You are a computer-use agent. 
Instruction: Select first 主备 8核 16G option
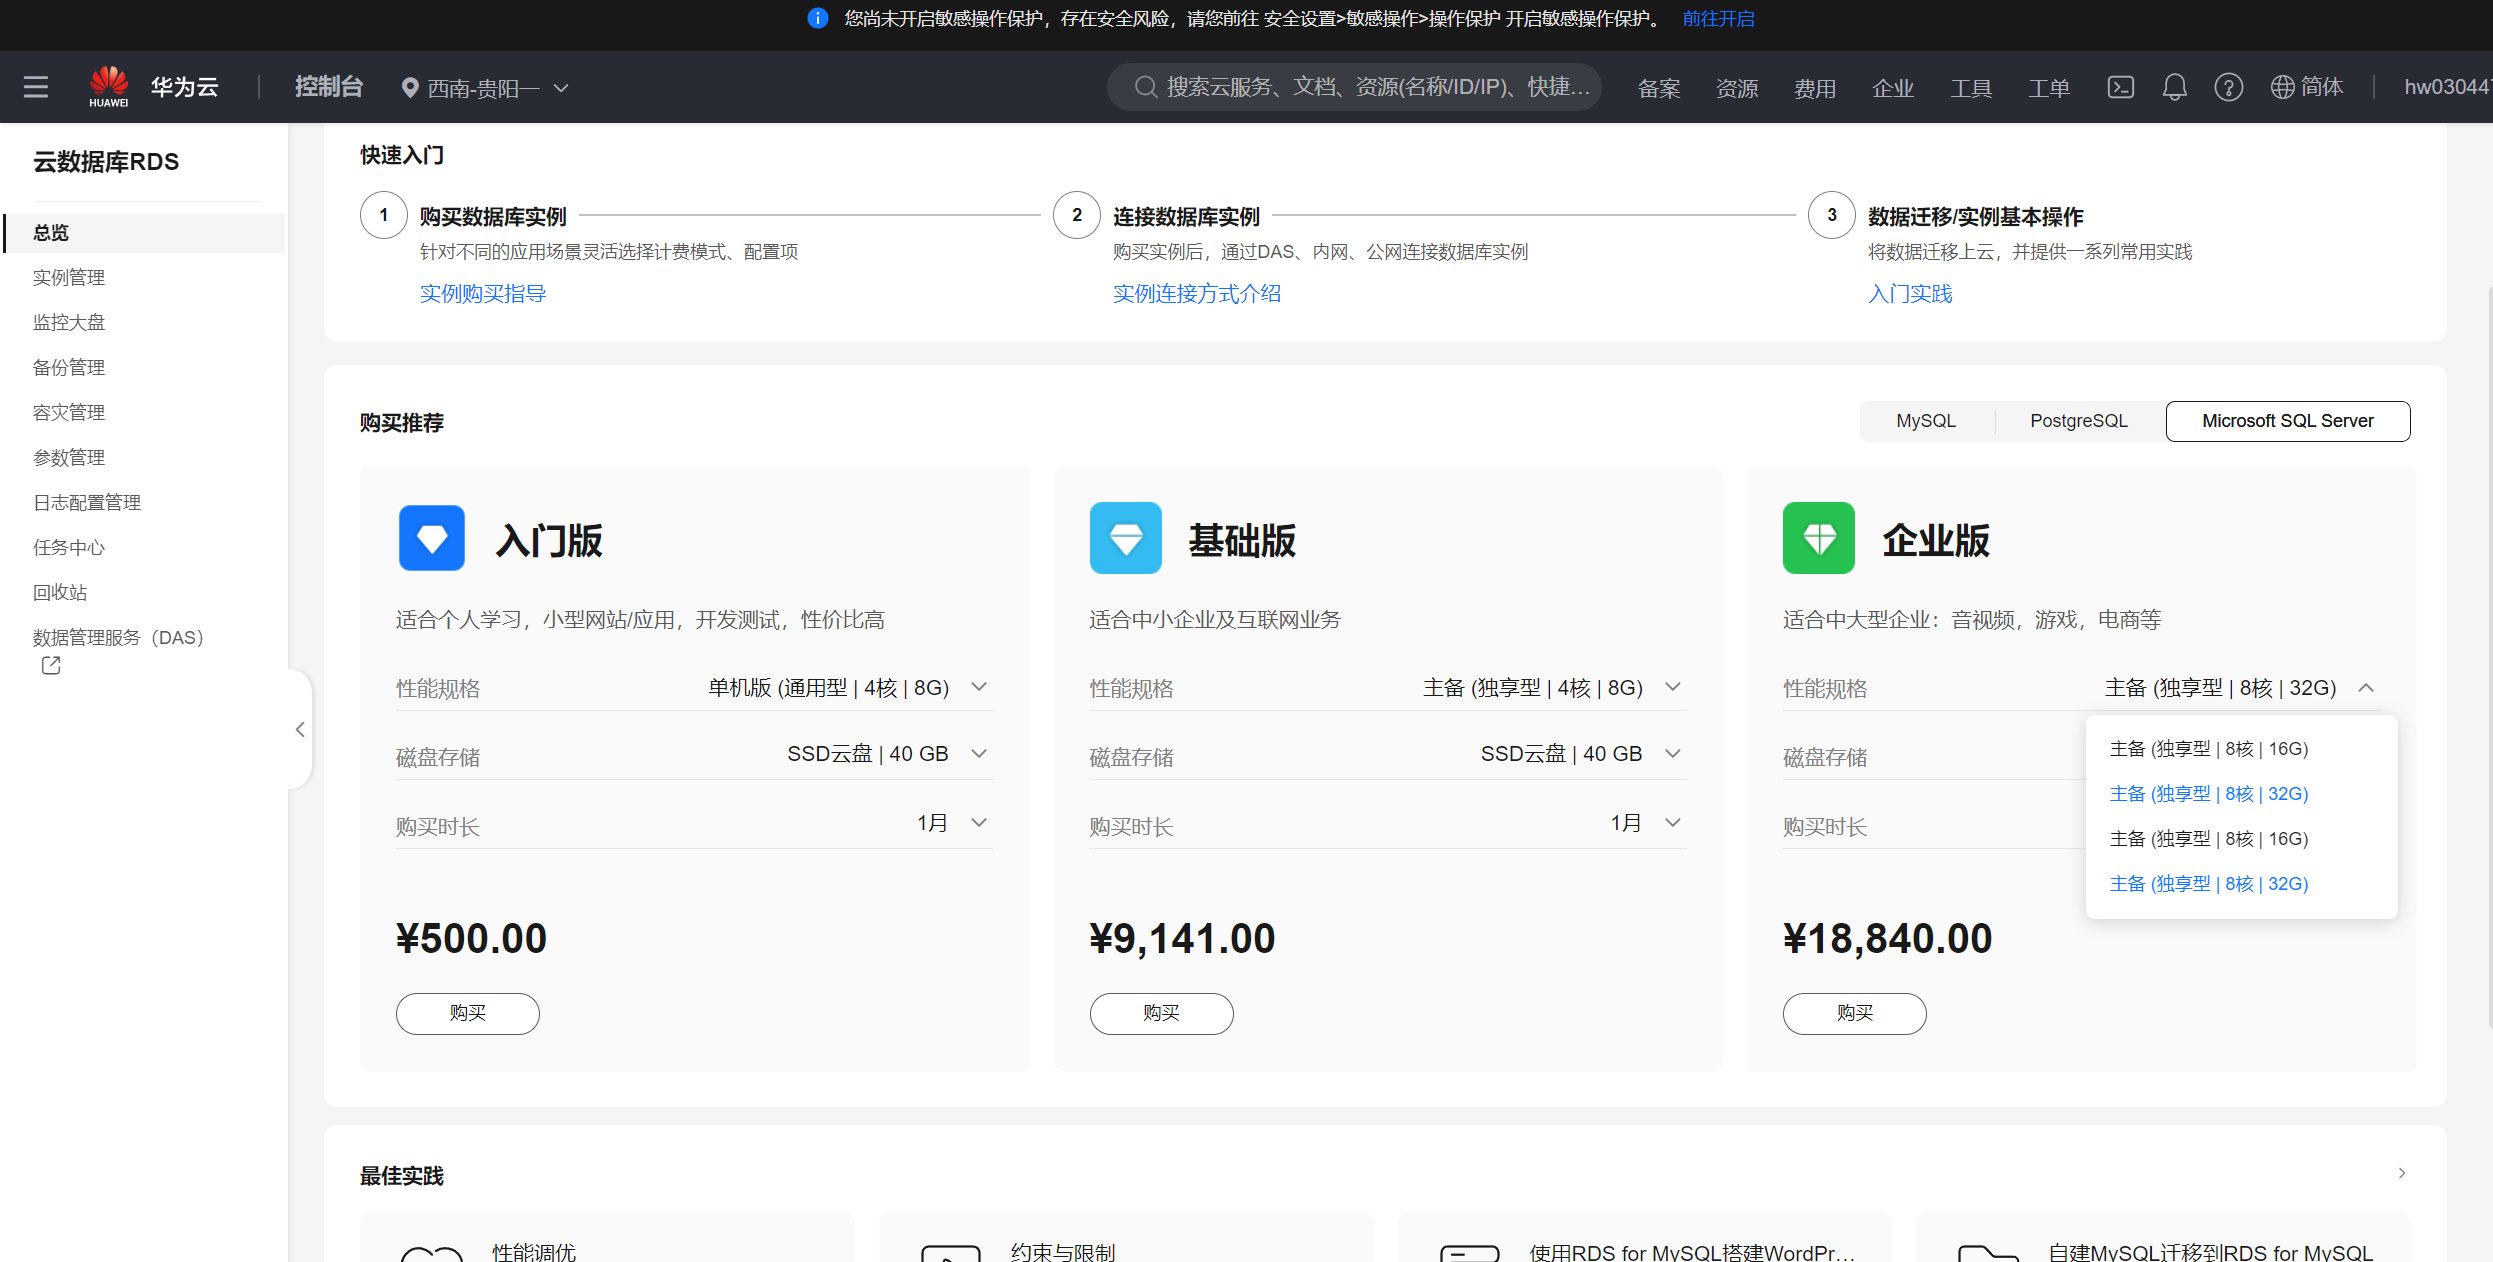pos(2208,749)
